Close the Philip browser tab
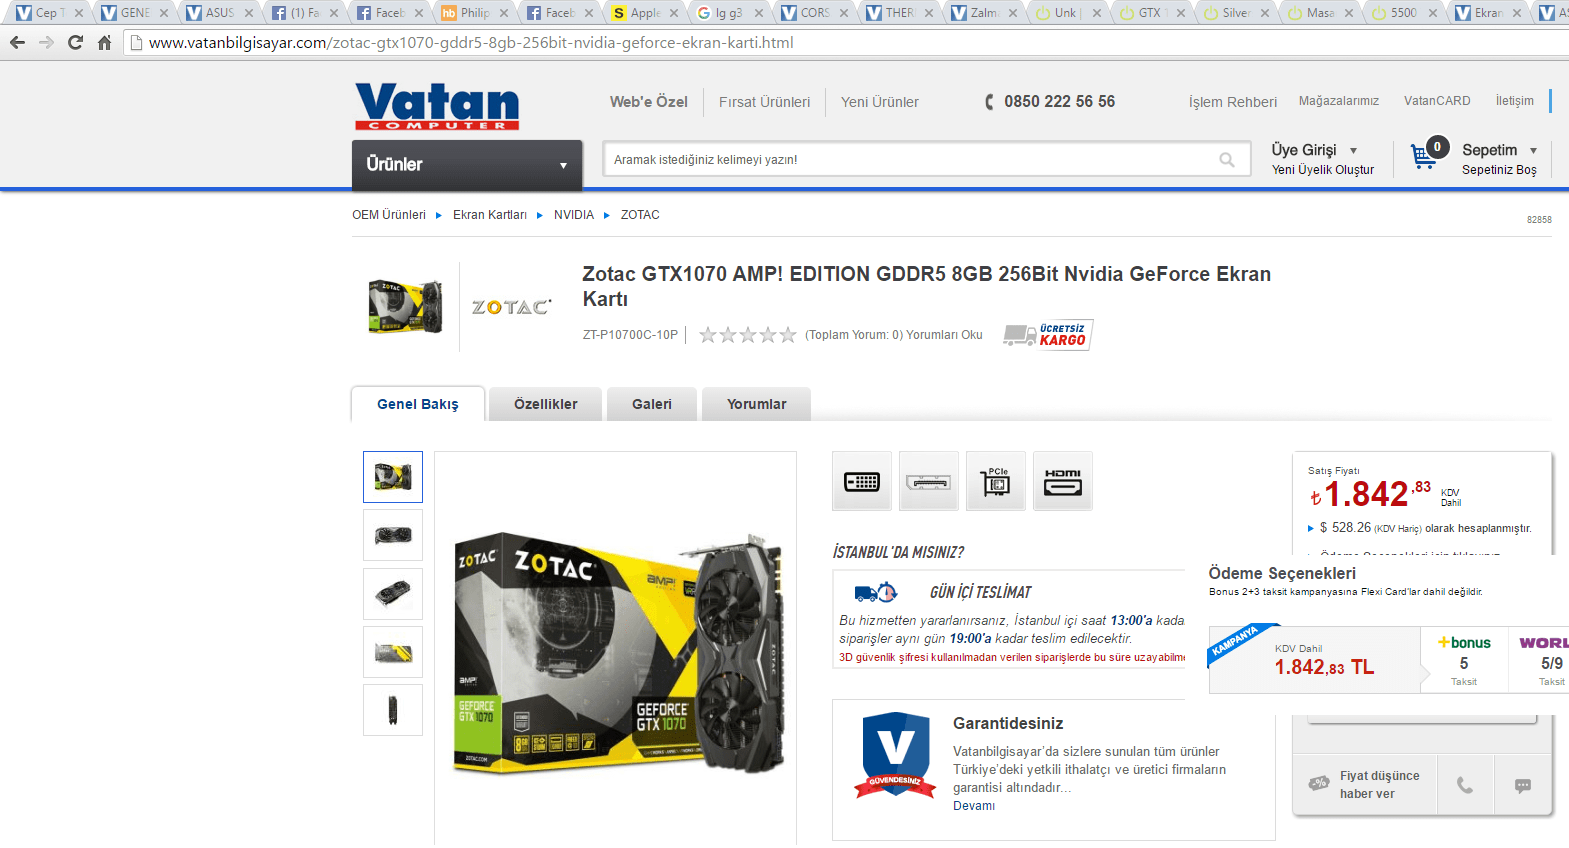This screenshot has height=848, width=1569. [x=504, y=13]
